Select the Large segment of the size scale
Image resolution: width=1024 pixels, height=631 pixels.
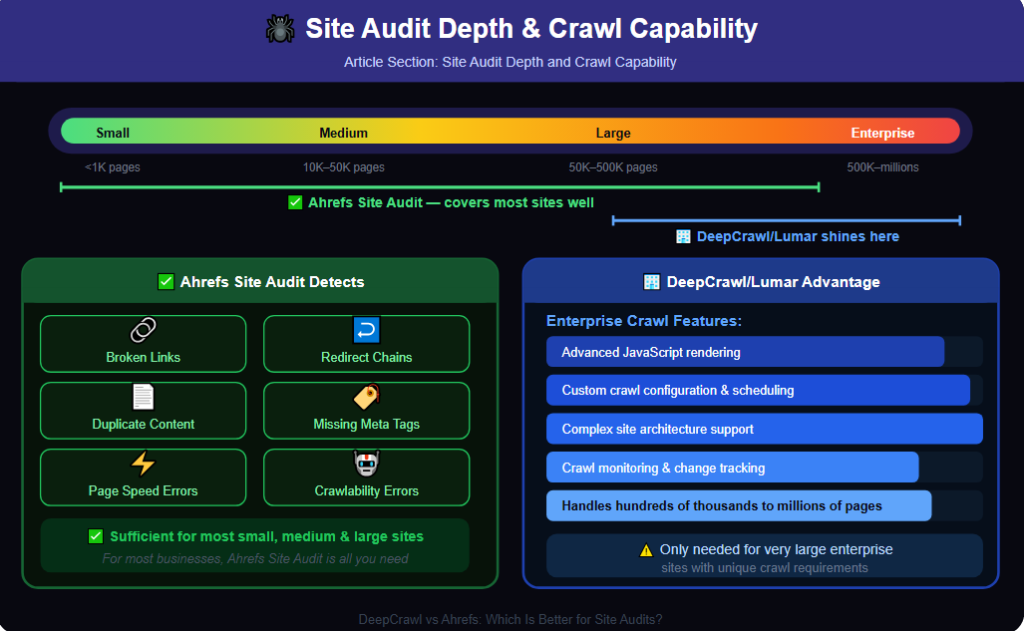613,133
